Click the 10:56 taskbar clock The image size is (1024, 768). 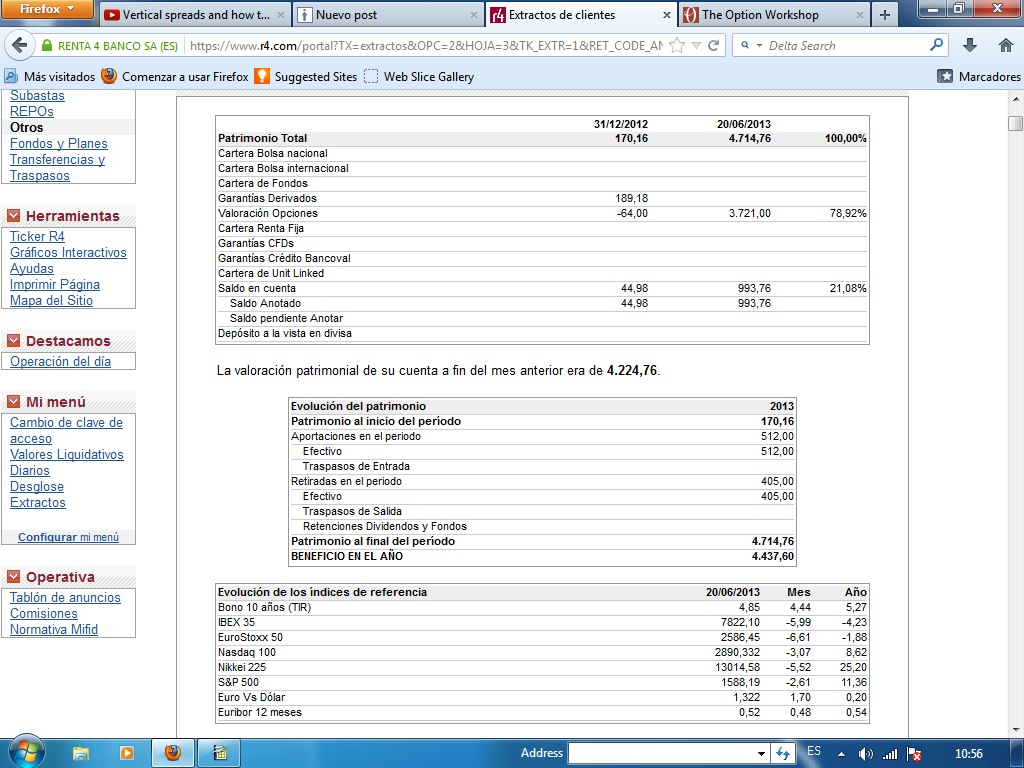(968, 754)
